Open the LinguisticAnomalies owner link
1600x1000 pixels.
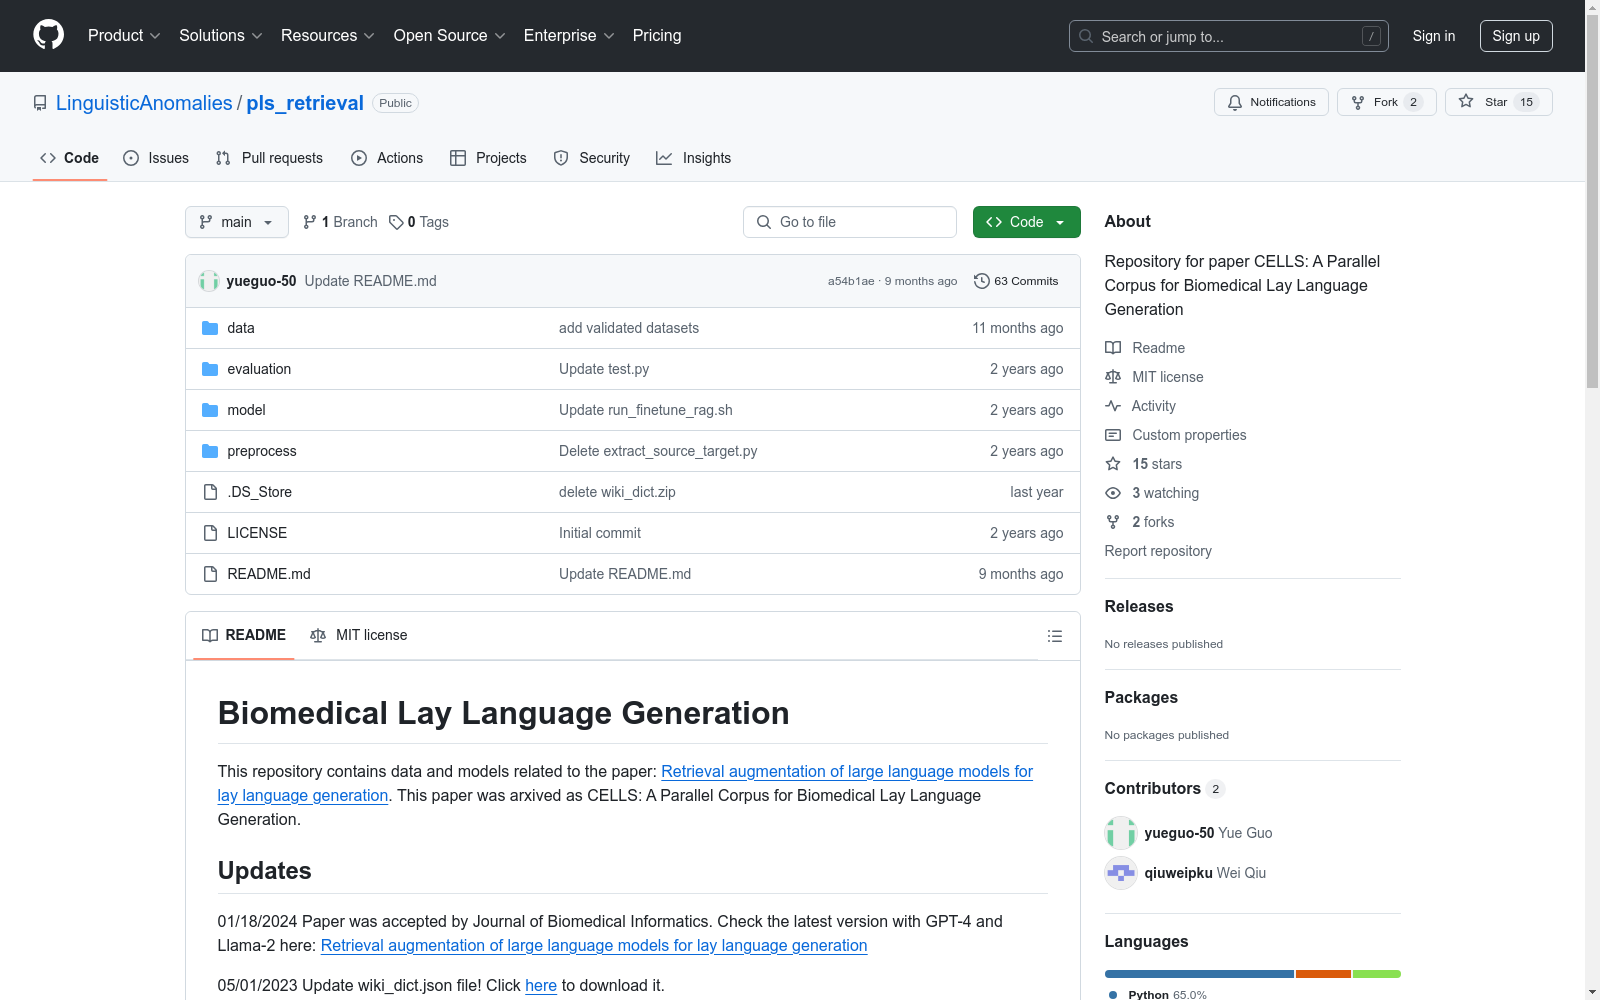coord(144,103)
